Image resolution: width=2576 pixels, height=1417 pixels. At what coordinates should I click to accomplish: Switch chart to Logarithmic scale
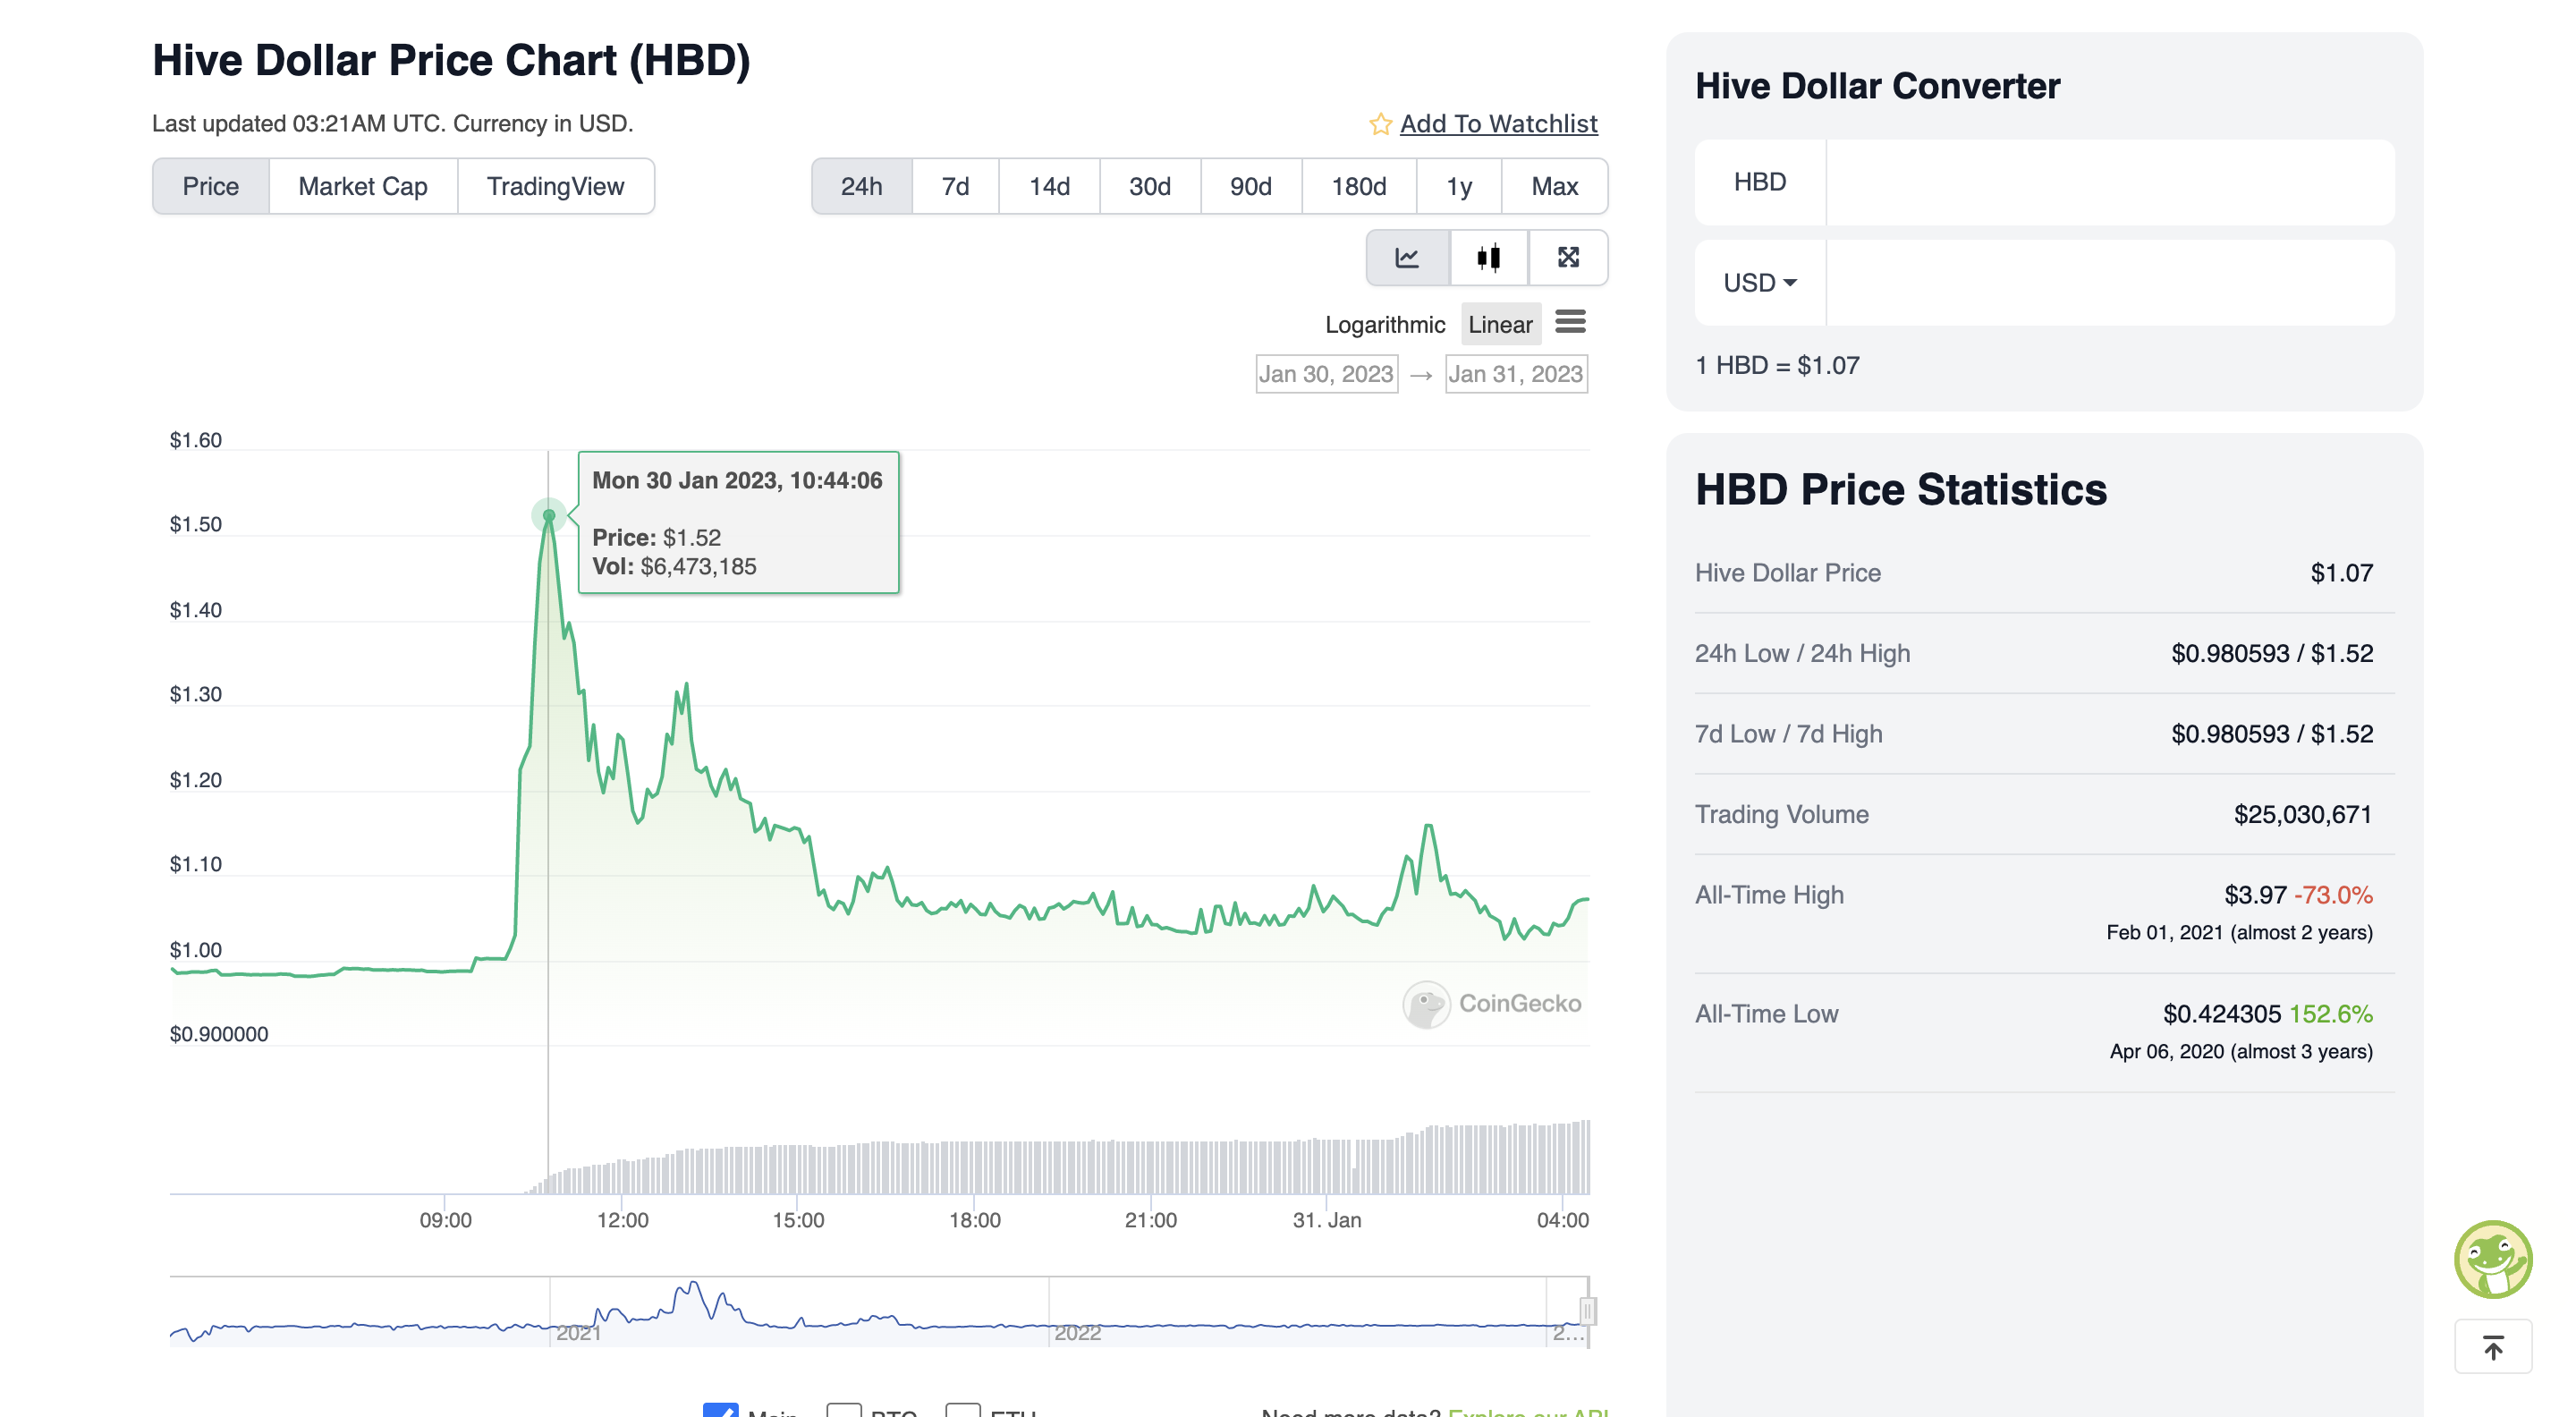coord(1384,325)
